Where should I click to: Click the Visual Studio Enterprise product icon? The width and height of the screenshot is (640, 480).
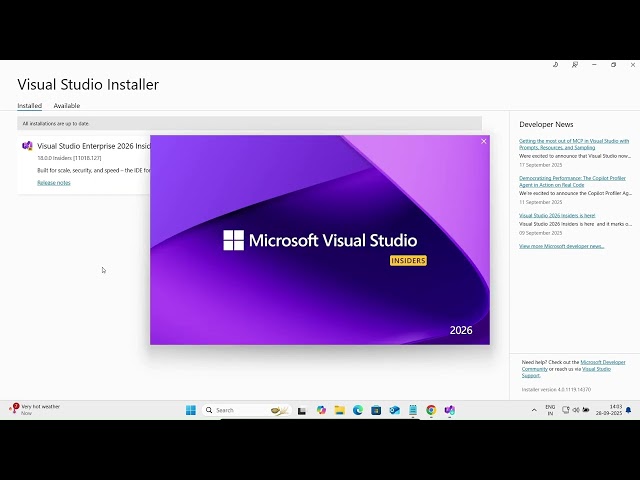coord(27,146)
